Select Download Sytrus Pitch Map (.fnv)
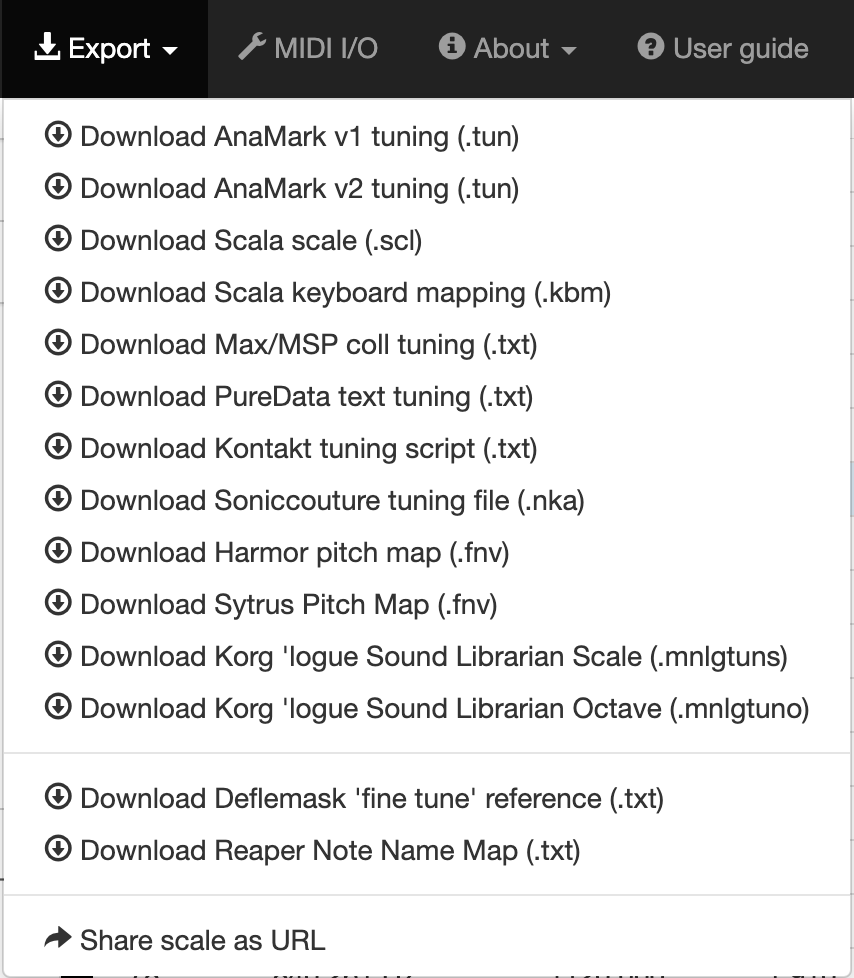Image resolution: width=854 pixels, height=978 pixels. click(288, 604)
